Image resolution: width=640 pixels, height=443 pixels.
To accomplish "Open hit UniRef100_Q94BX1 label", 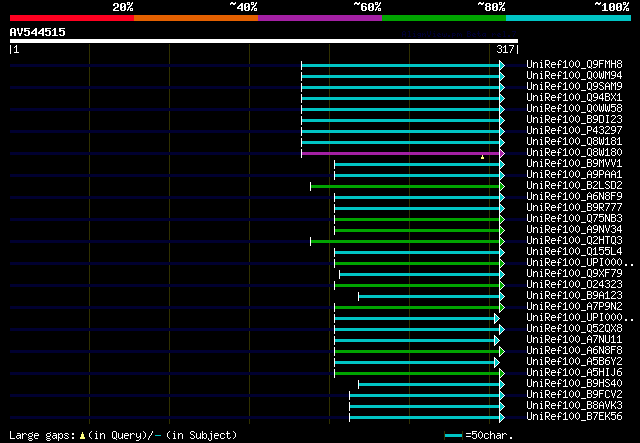I will [574, 98].
